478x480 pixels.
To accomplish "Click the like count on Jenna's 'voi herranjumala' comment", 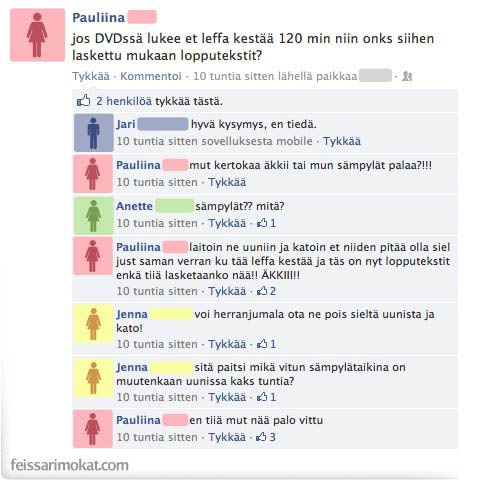I will (266, 344).
